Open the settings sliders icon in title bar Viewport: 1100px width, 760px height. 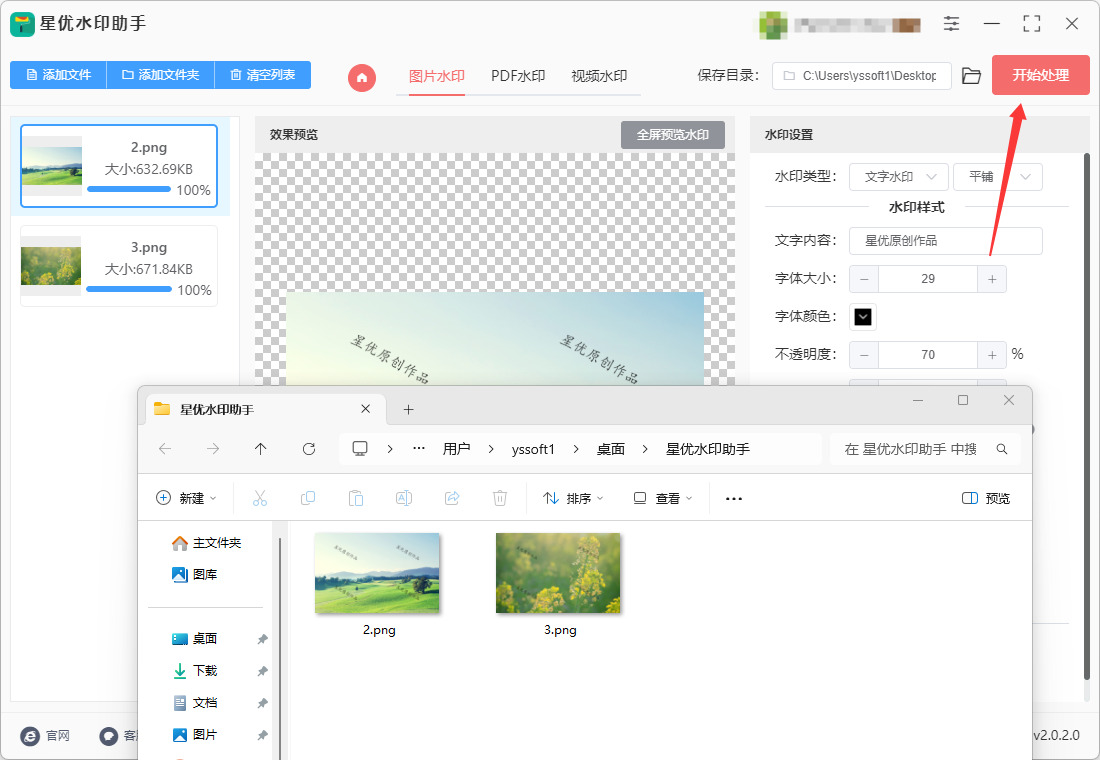coord(951,24)
